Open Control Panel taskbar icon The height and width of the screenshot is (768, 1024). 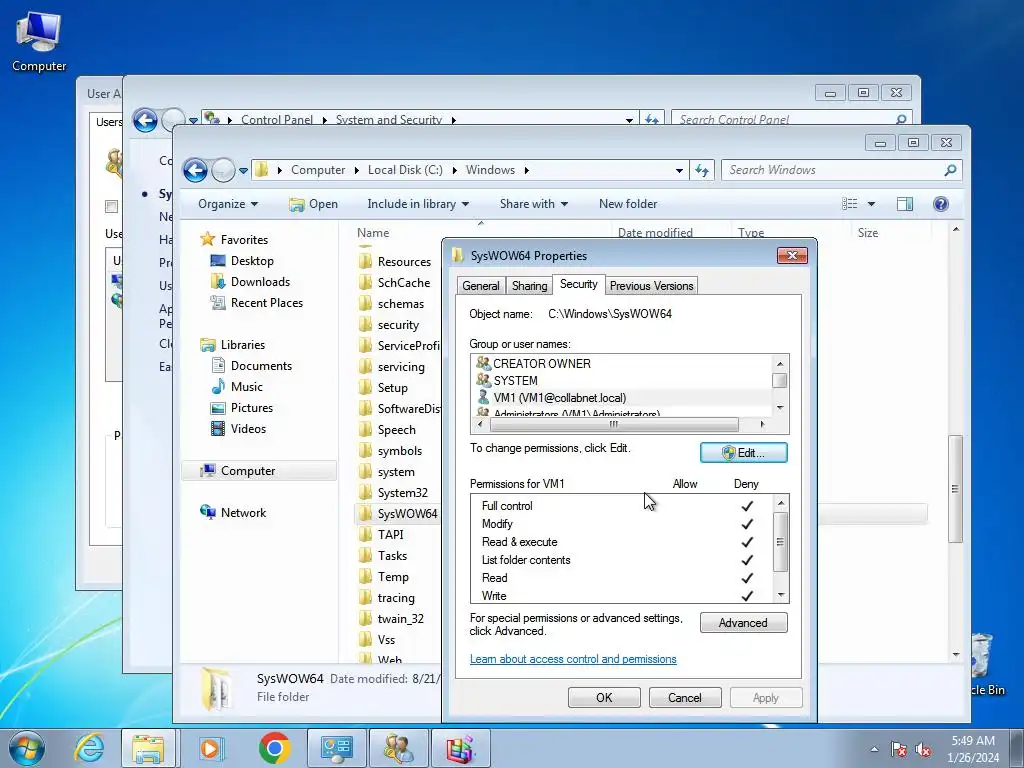tap(336, 748)
